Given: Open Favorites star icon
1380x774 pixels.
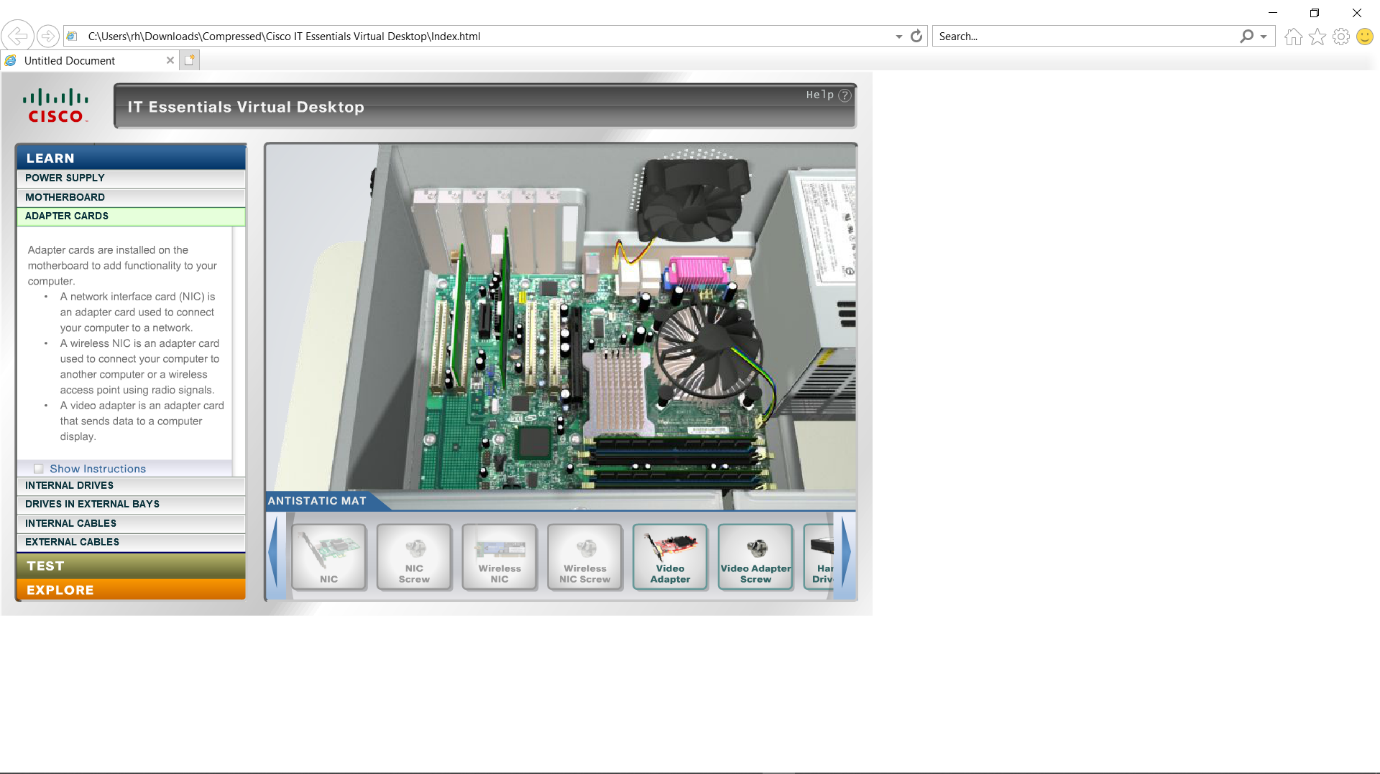Looking at the screenshot, I should (1318, 36).
